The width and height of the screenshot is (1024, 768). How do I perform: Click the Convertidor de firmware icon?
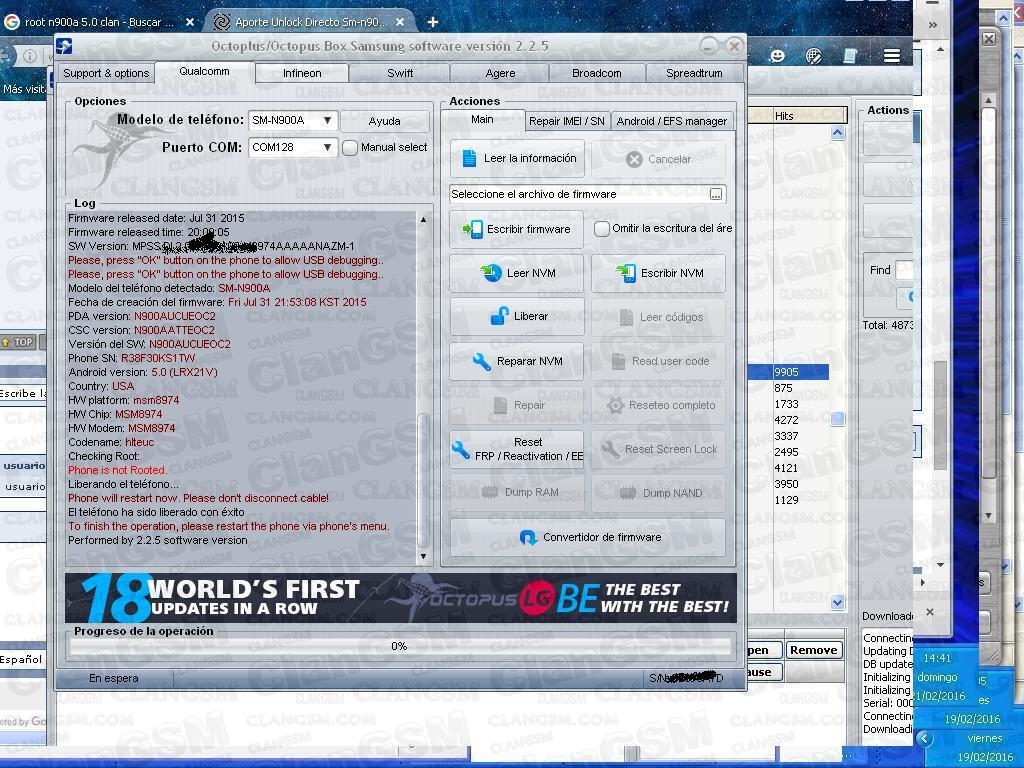click(x=528, y=537)
